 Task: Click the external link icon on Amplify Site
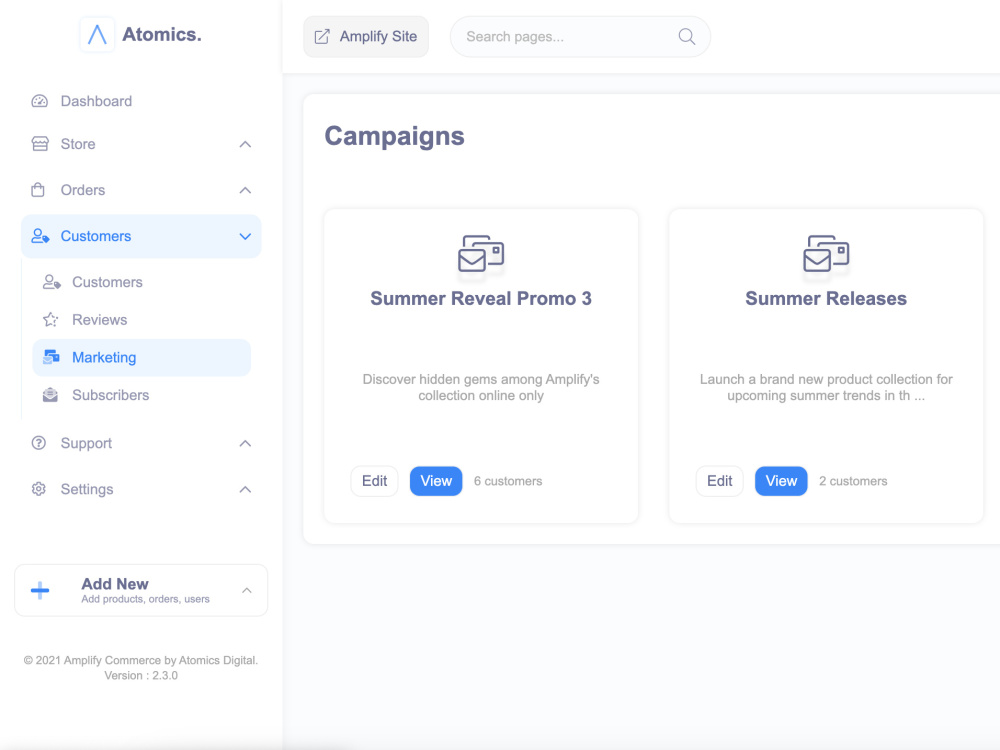coord(322,36)
